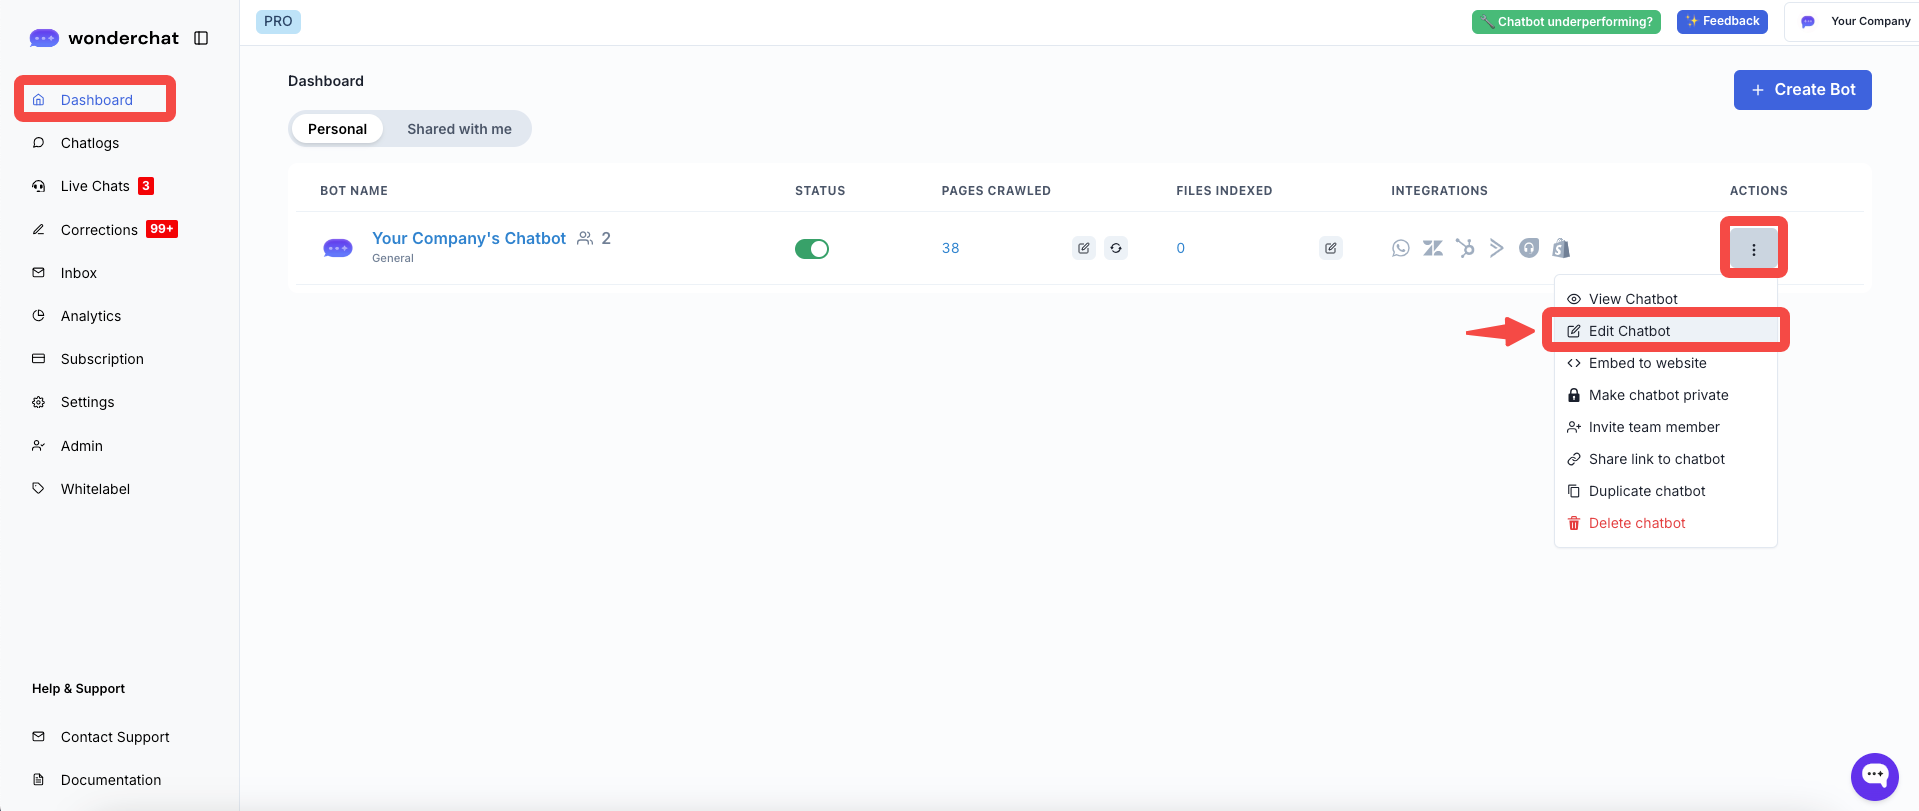Open the three-dot actions menu
Viewport: 1919px width, 811px height.
(1753, 249)
